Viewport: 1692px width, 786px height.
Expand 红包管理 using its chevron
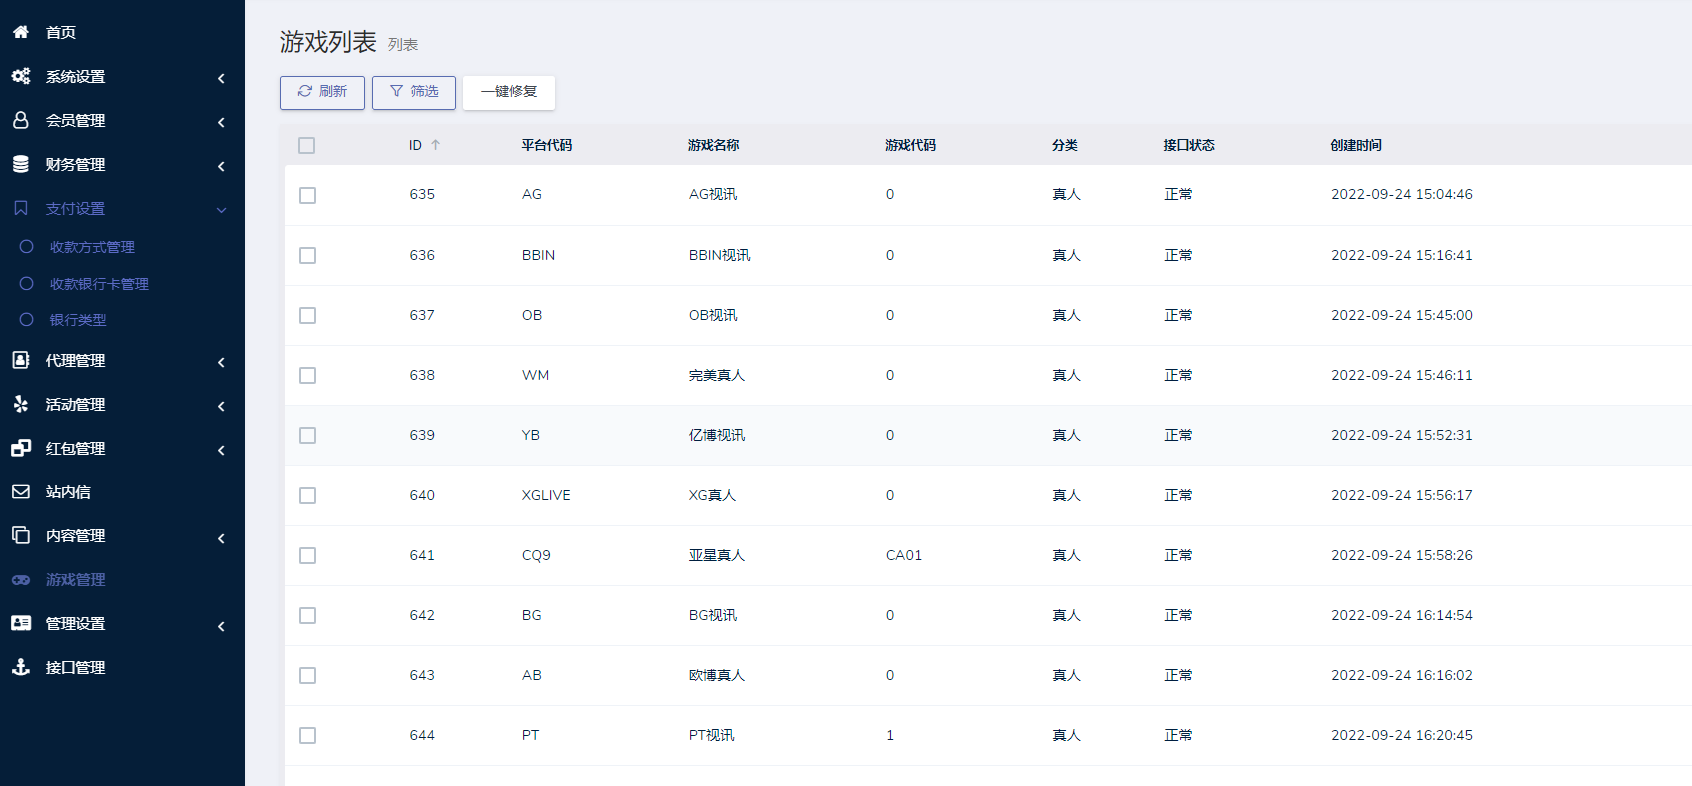[221, 450]
